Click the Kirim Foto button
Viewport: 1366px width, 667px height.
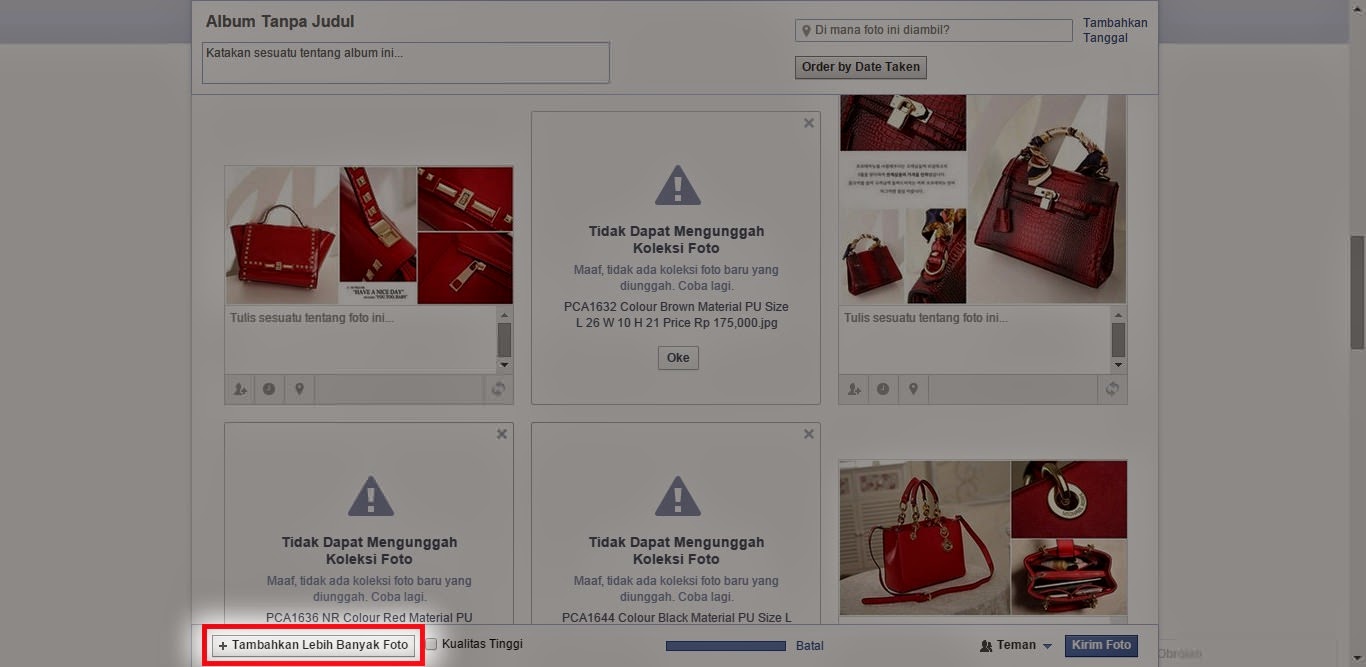point(1101,645)
